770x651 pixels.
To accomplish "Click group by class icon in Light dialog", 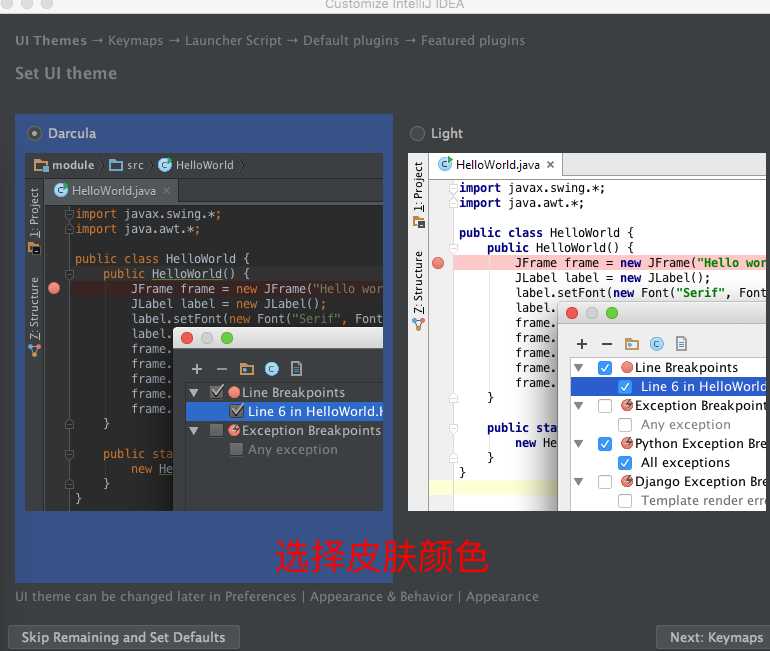I will click(657, 344).
